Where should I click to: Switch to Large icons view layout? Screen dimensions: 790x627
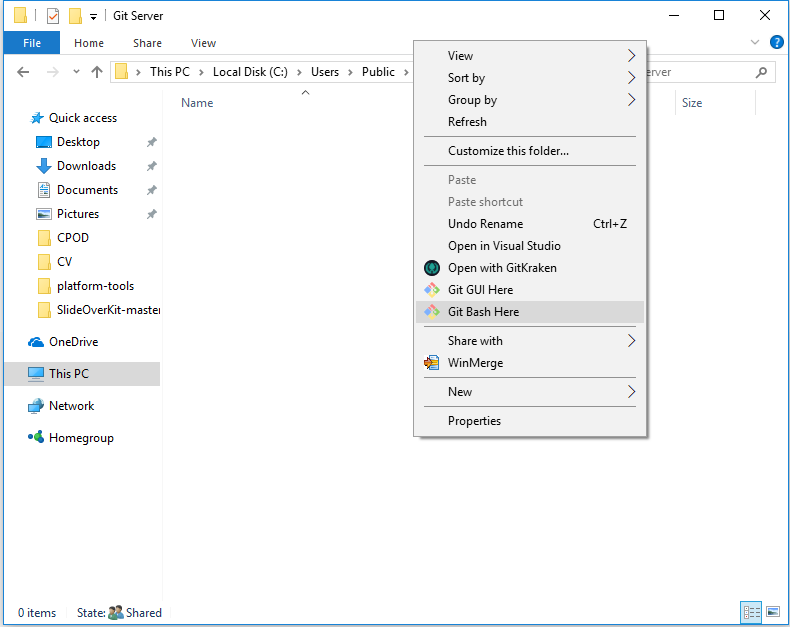pyautogui.click(x=771, y=612)
